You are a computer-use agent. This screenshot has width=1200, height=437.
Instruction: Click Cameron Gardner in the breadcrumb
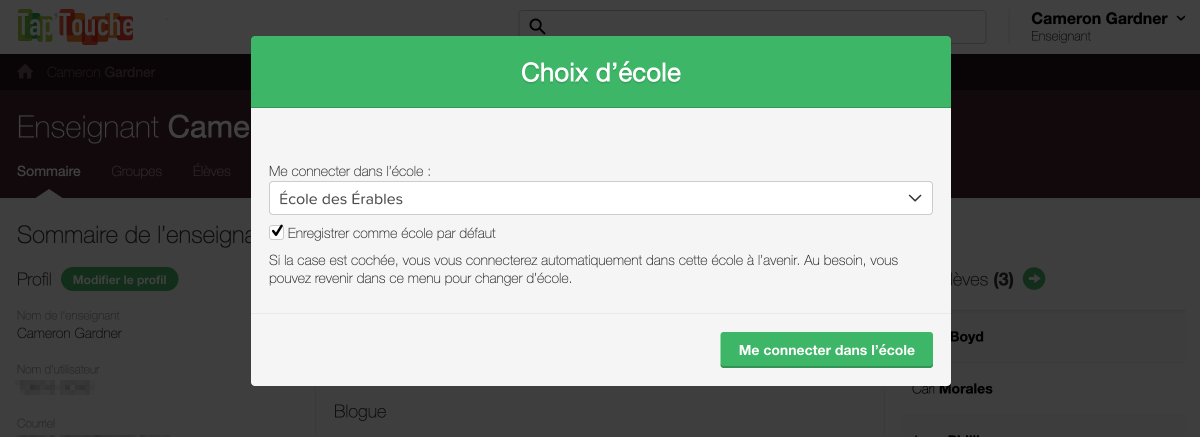pyautogui.click(x=100, y=72)
